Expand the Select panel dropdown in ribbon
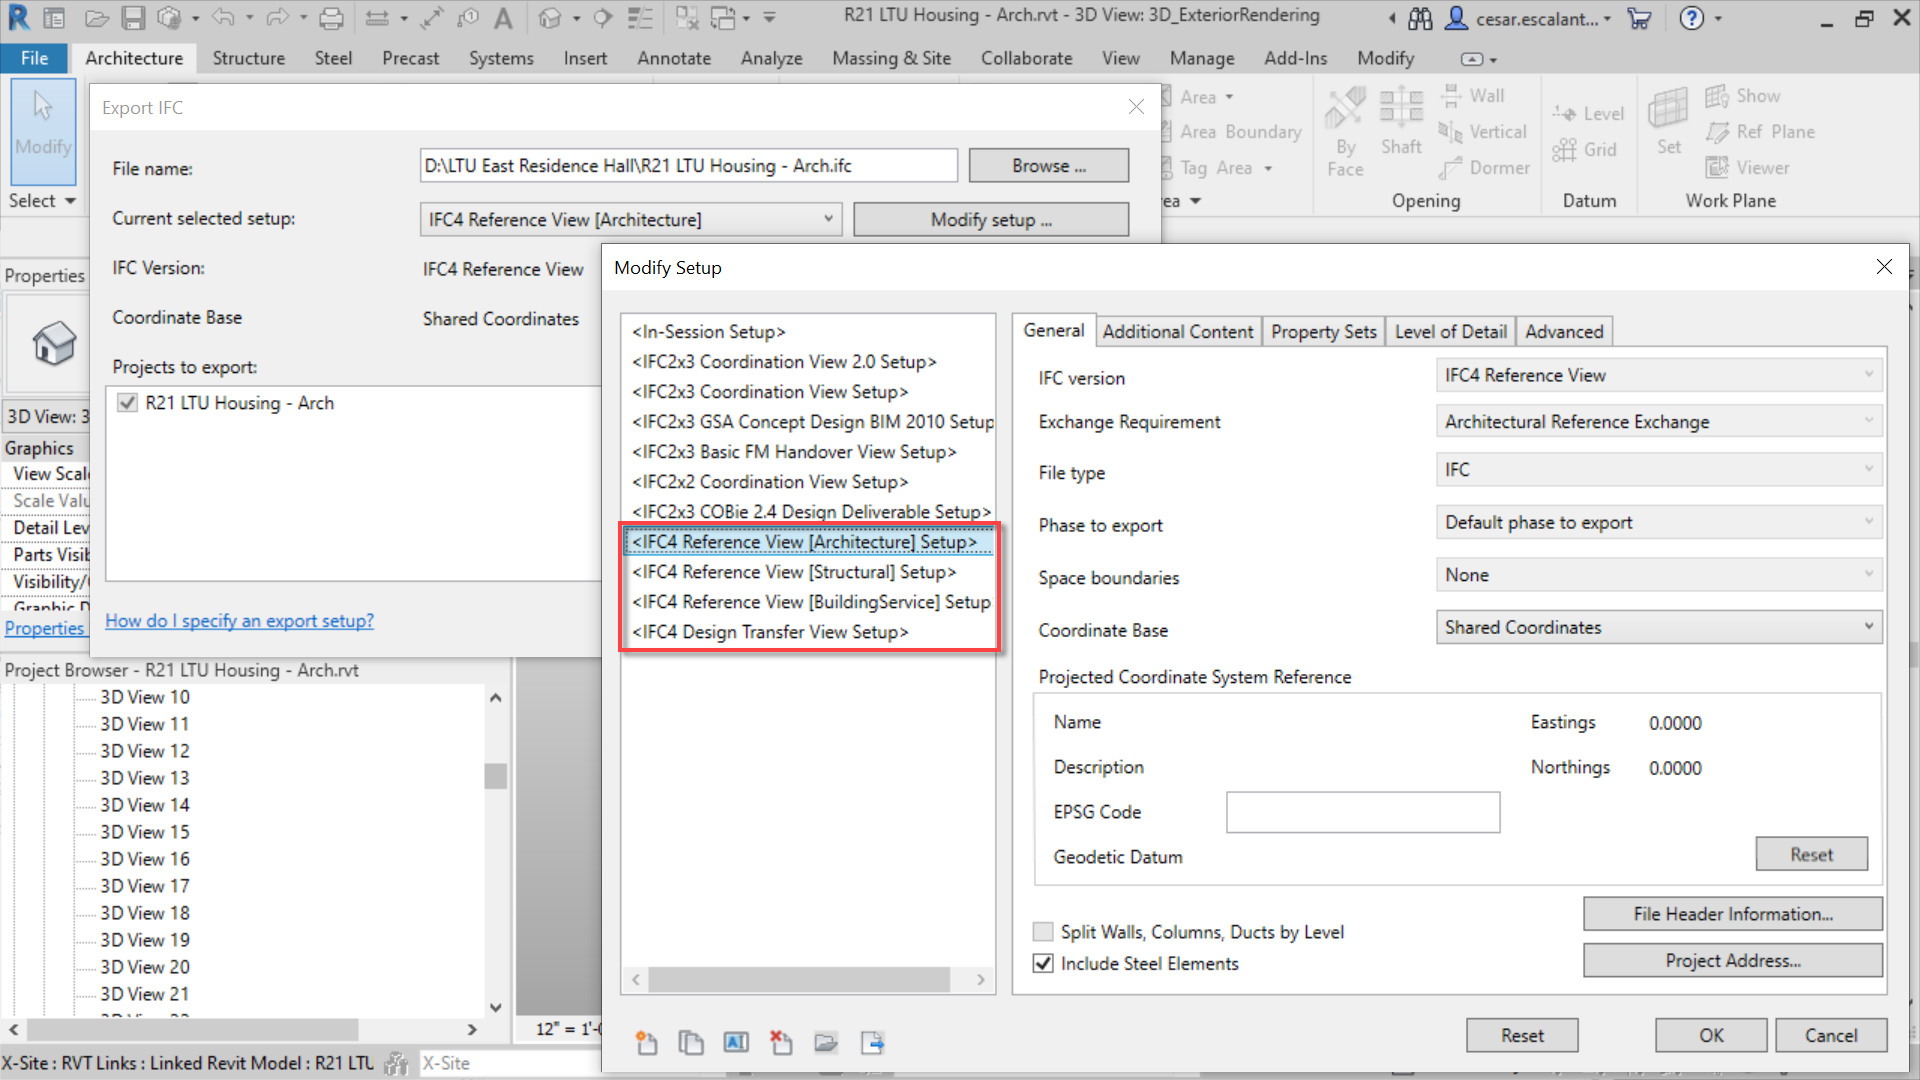Viewport: 1920px width, 1080px height. [42, 200]
